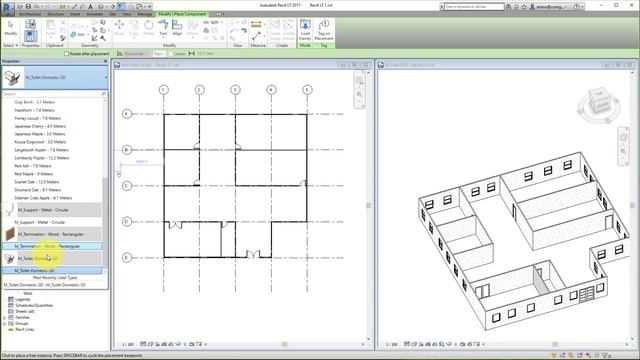
Task: Open the Manage ribbon tab
Action: click(x=144, y=14)
